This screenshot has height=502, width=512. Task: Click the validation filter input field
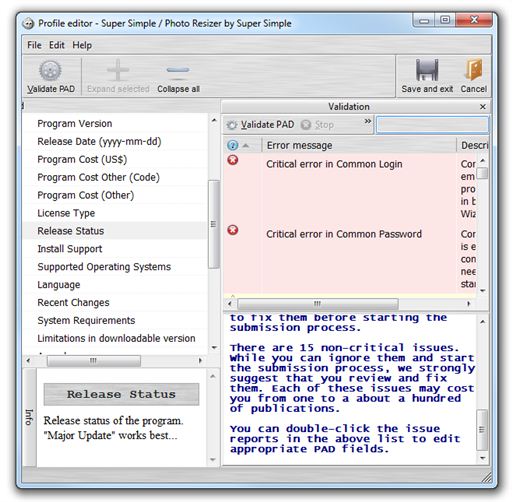coord(432,125)
